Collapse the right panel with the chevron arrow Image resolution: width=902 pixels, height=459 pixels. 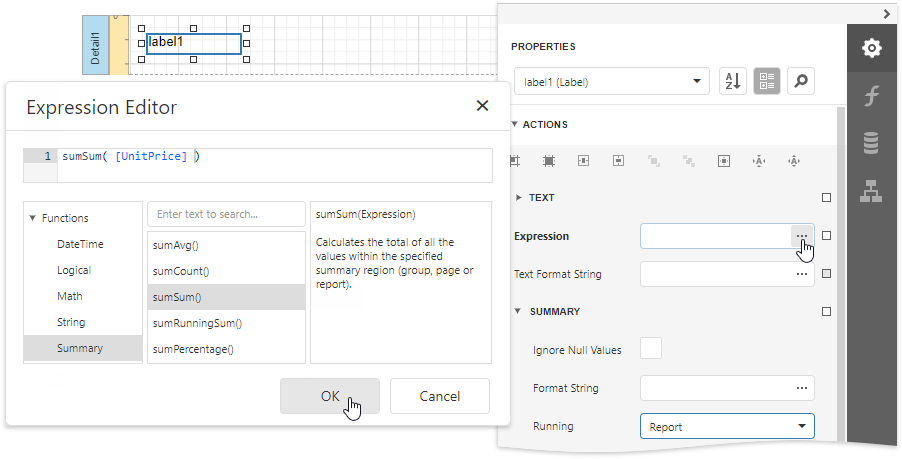pyautogui.click(x=886, y=14)
